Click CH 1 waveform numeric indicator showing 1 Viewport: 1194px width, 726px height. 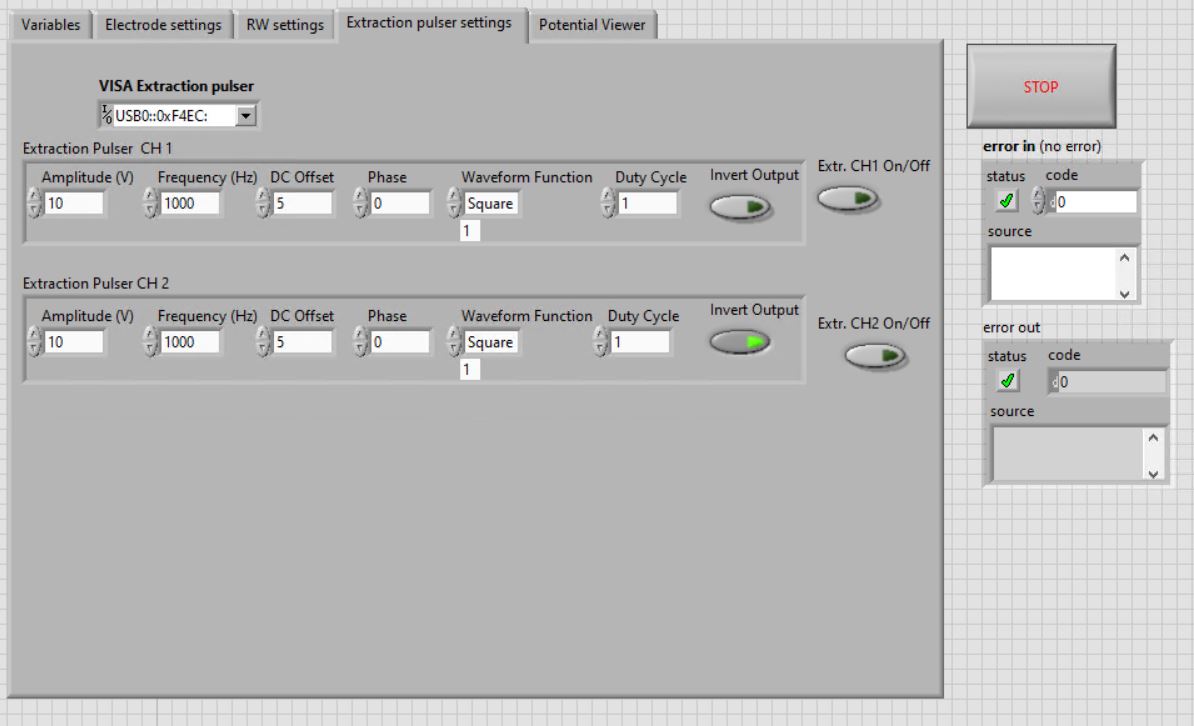tap(470, 231)
